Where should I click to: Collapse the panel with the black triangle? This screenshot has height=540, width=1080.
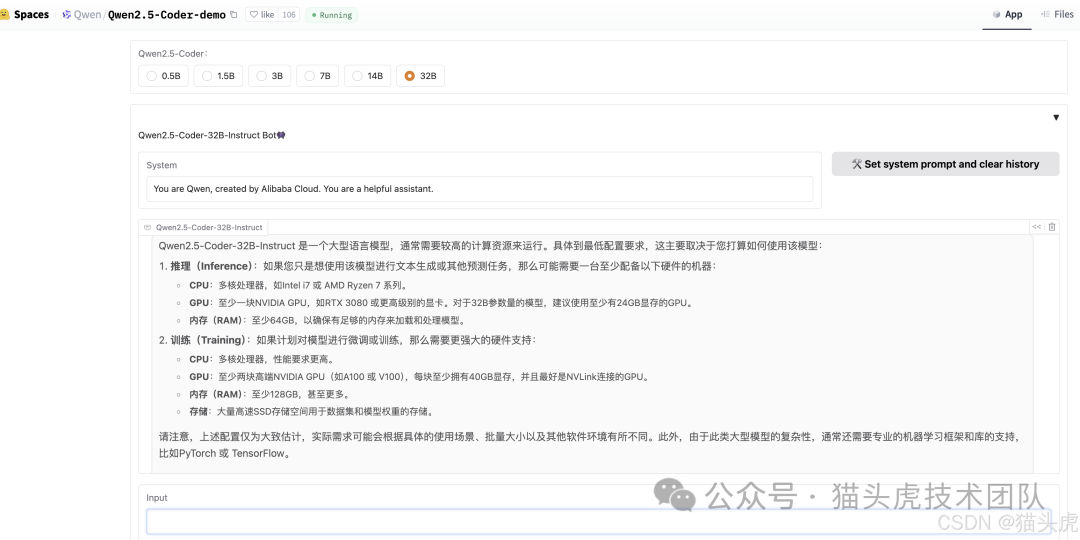pyautogui.click(x=1056, y=118)
